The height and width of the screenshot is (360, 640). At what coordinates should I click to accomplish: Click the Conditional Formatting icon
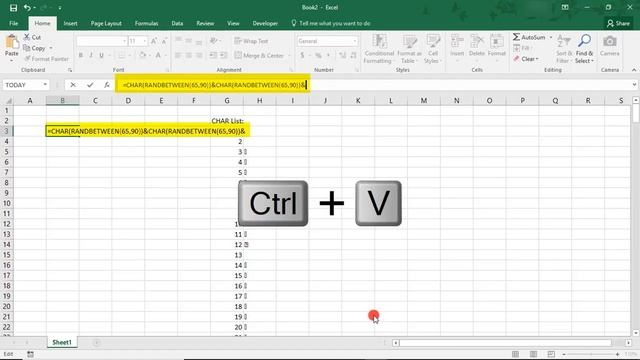click(x=379, y=42)
